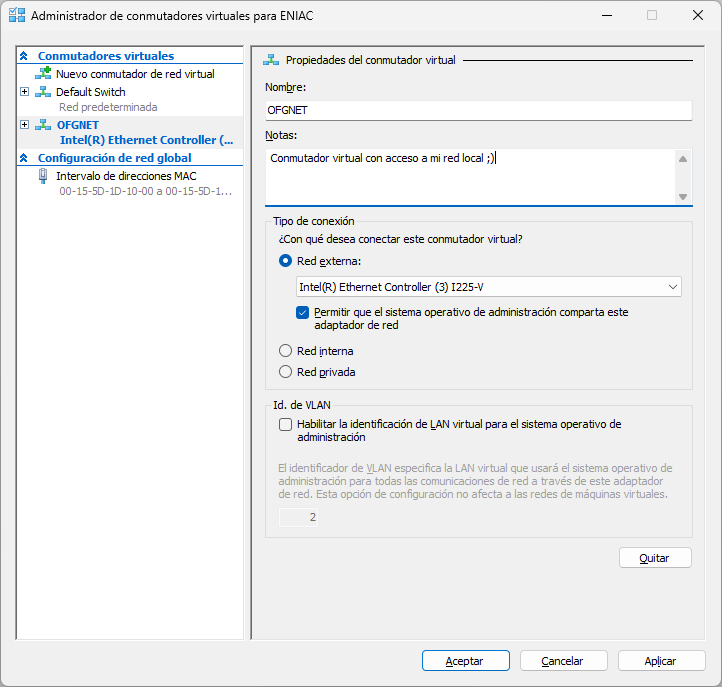Viewport: 722px width, 687px height.
Task: Click the Aceptar button
Action: (x=466, y=661)
